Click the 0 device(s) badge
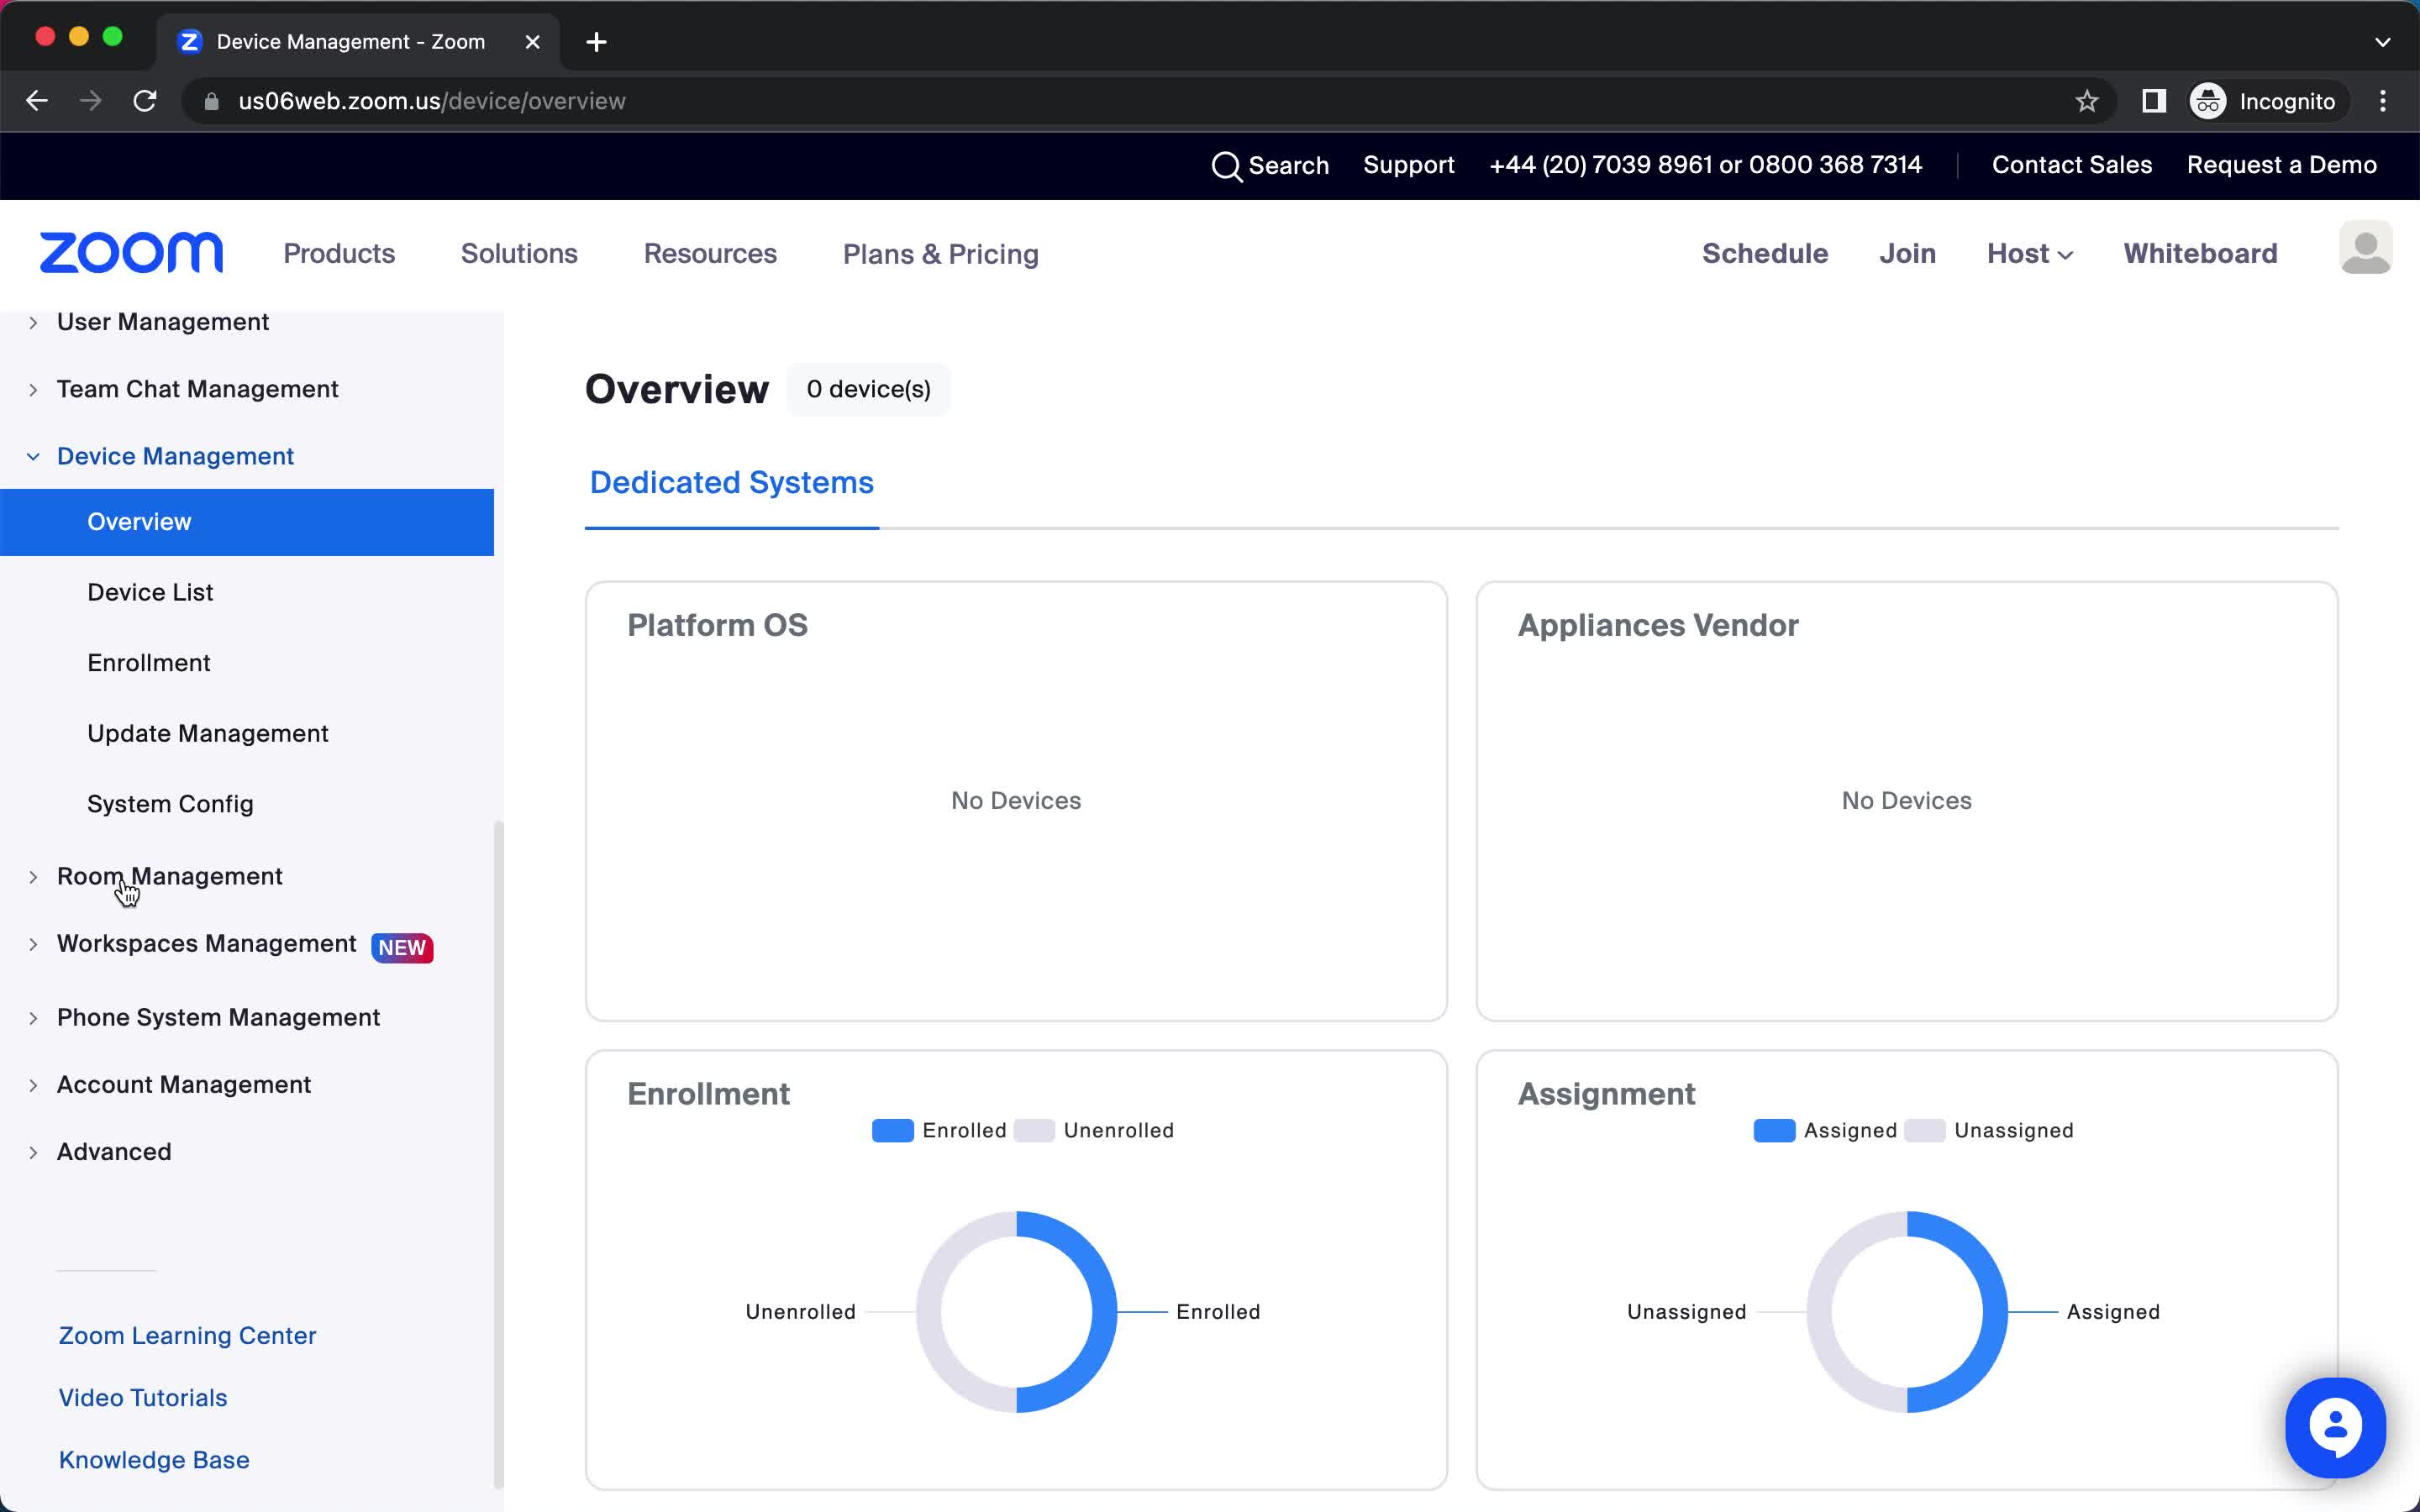Screen dimensions: 2420x1512 click(x=868, y=389)
